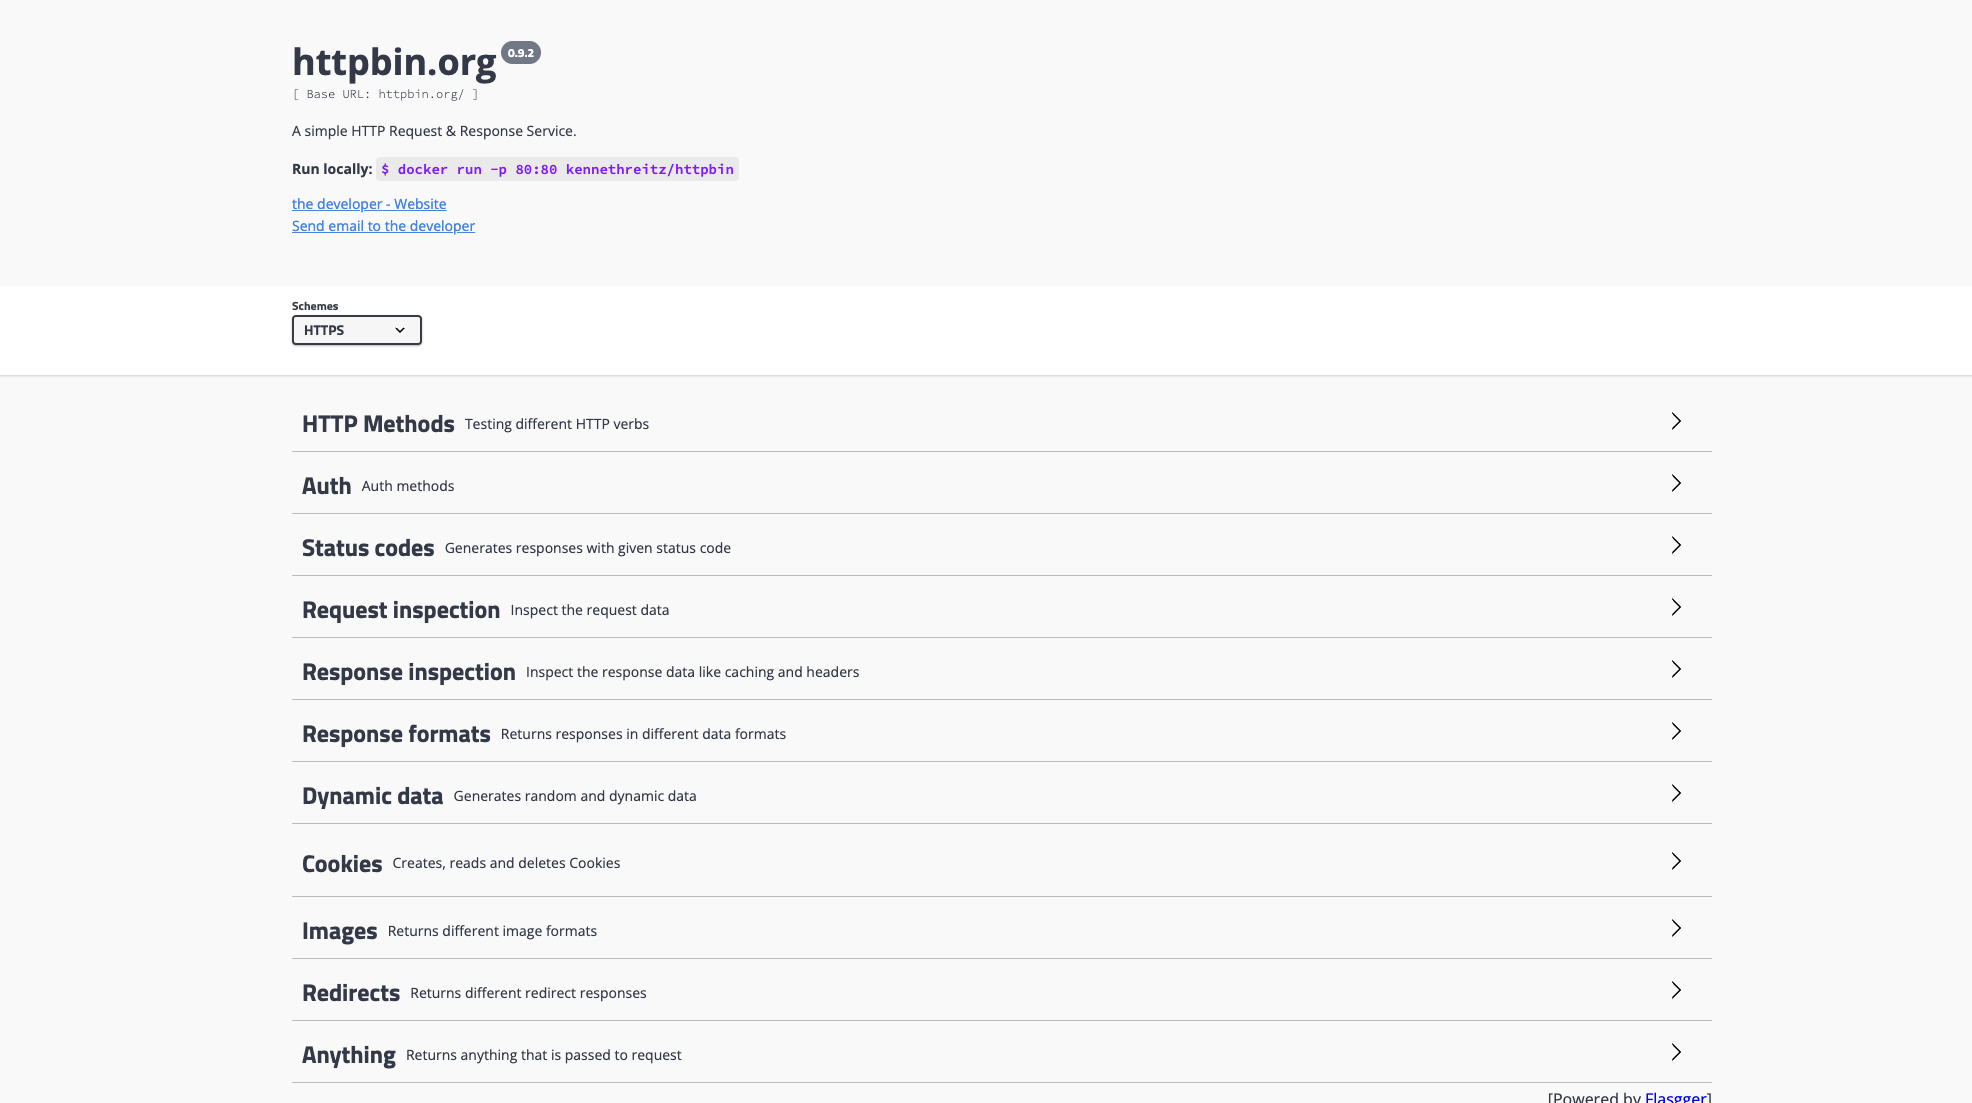Click the Base URL httpbin.org text
The height and width of the screenshot is (1103, 1972).
point(385,94)
